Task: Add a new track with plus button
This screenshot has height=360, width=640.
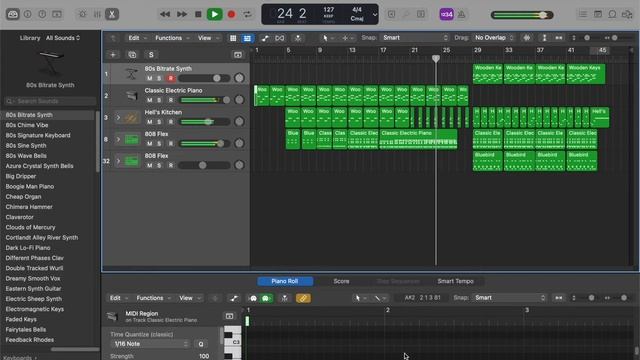Action: coord(113,55)
